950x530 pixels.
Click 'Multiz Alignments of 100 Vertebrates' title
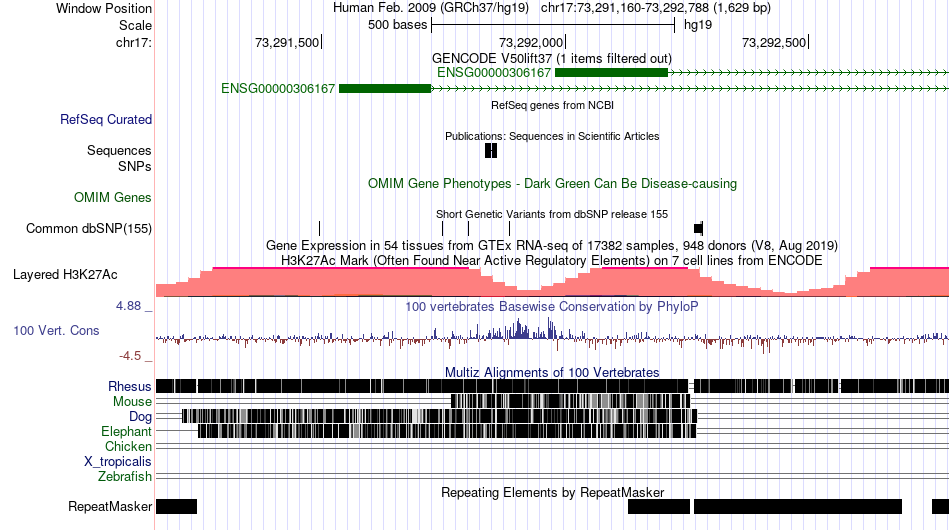pyautogui.click(x=552, y=373)
